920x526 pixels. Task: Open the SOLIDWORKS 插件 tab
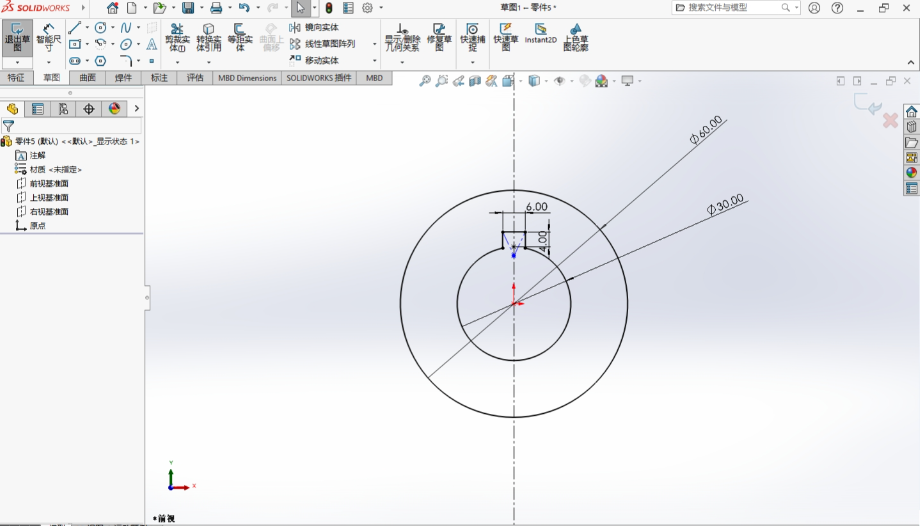pyautogui.click(x=319, y=77)
